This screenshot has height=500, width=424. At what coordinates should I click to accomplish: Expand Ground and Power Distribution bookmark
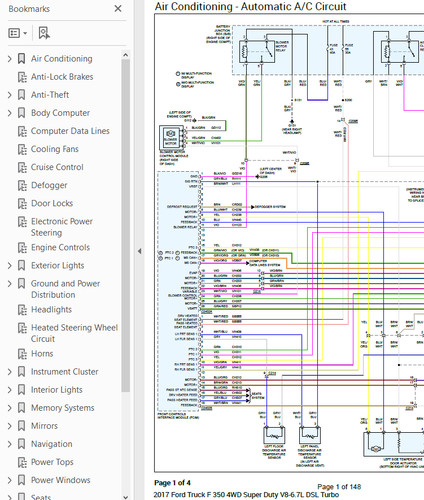pos(10,284)
